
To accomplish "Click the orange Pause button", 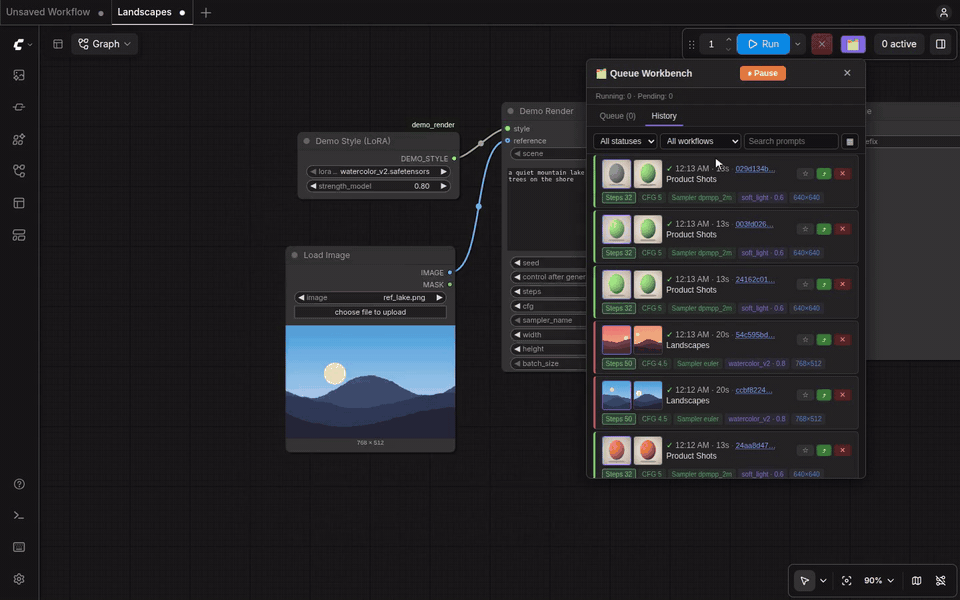I will click(x=763, y=73).
